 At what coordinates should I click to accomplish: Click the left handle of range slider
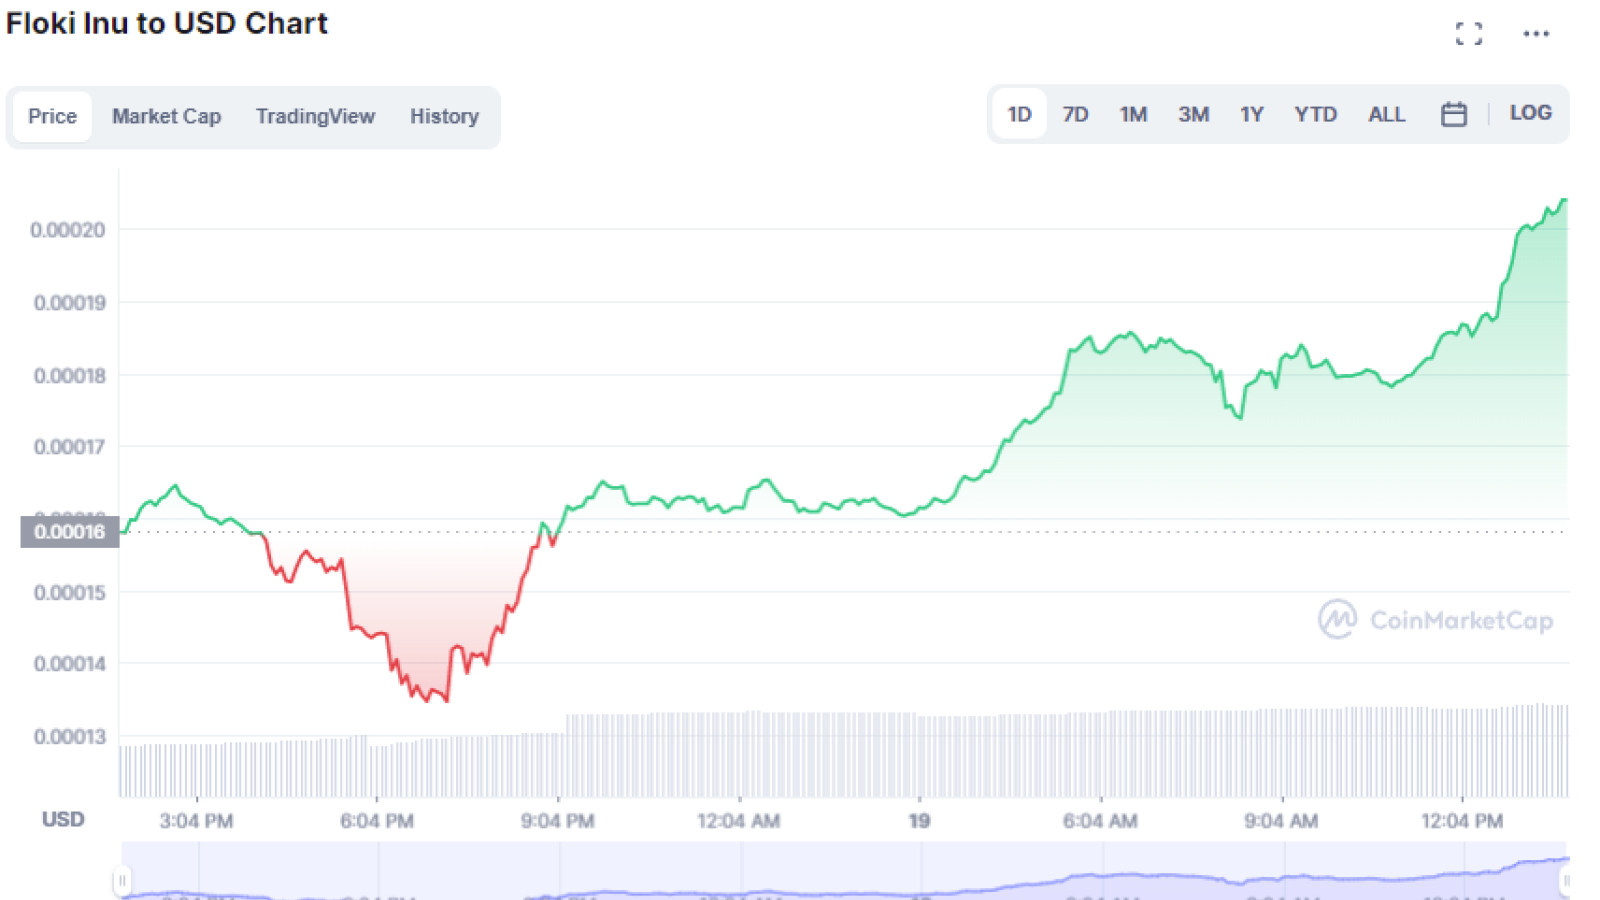point(121,881)
